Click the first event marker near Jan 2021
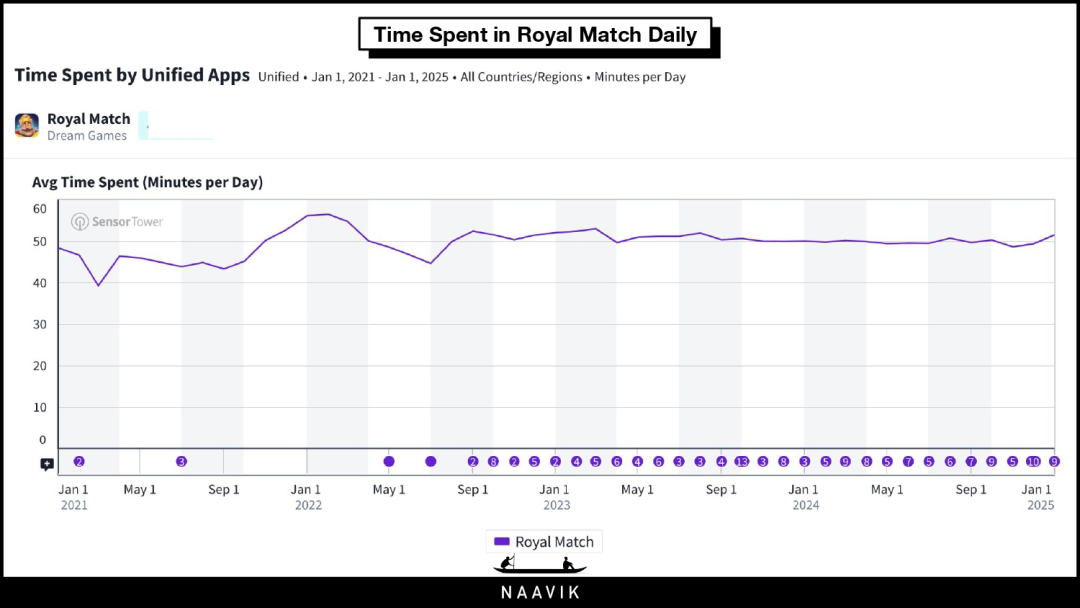Image resolution: width=1080 pixels, height=608 pixels. [79, 462]
